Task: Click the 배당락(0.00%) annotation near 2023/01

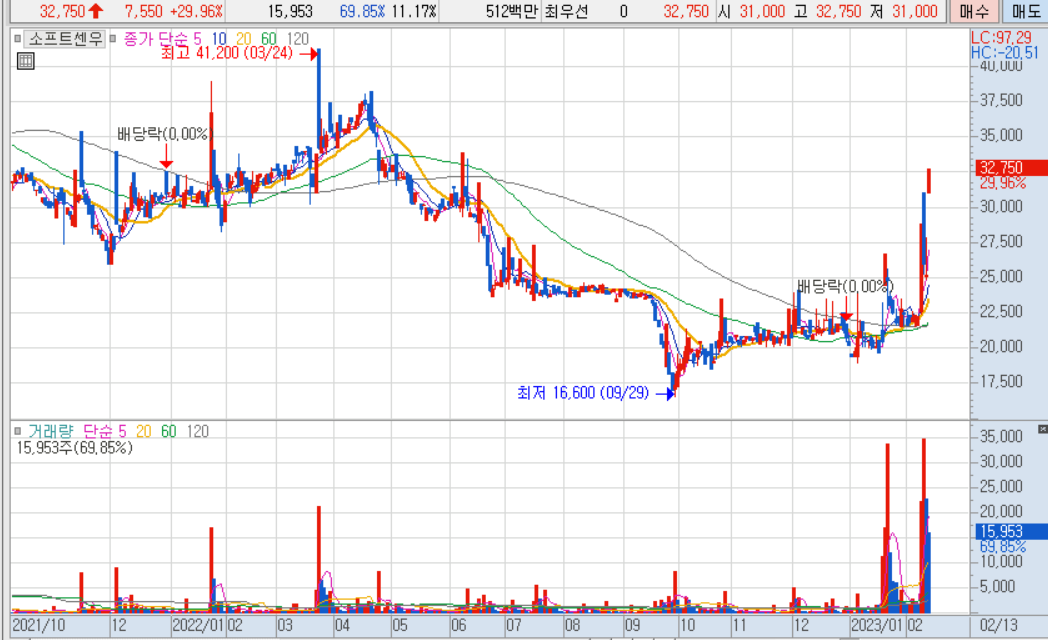Action: 845,287
